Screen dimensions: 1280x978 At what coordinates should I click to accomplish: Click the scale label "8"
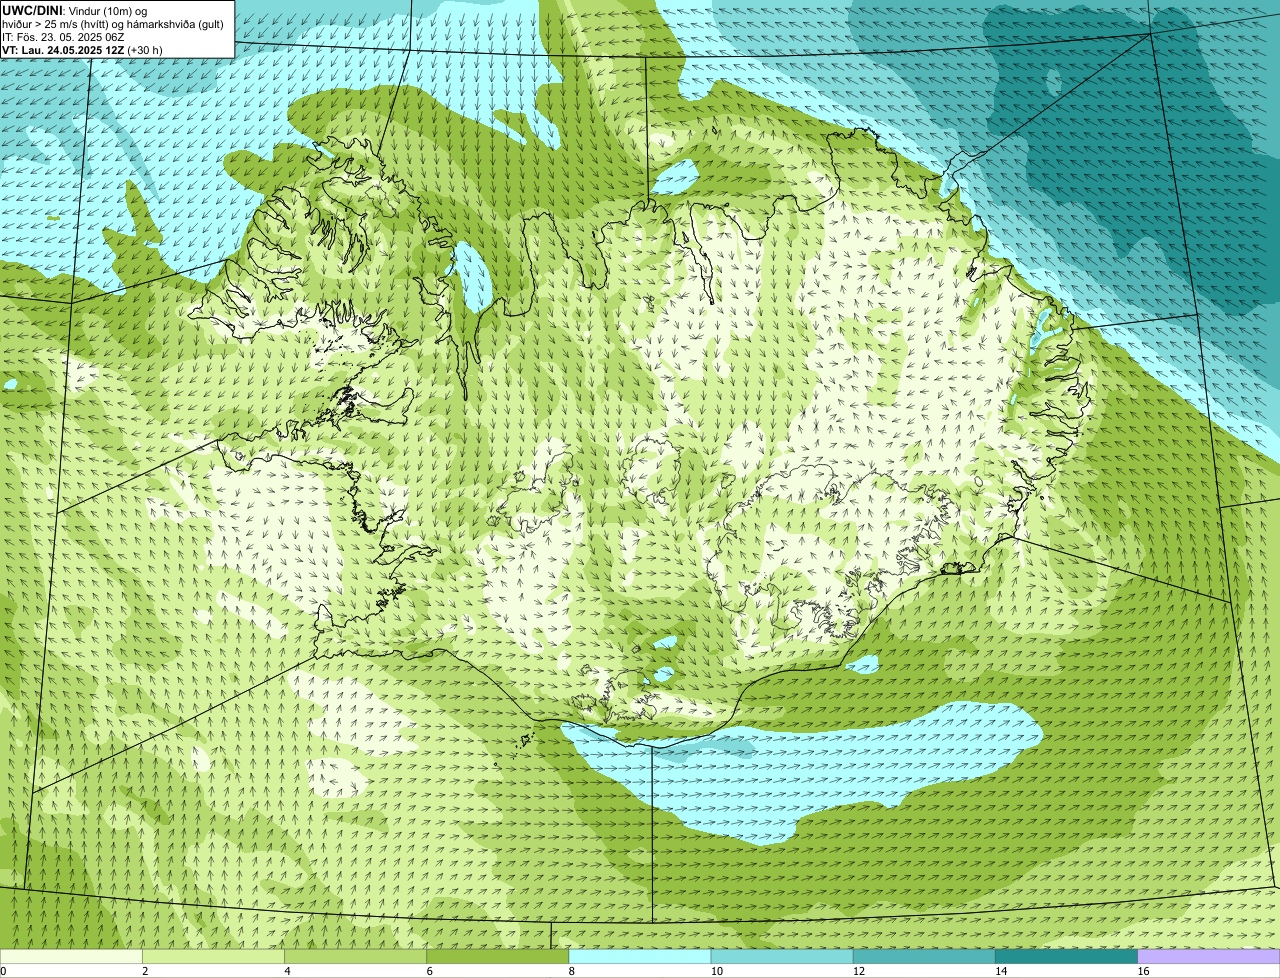pyautogui.click(x=572, y=971)
